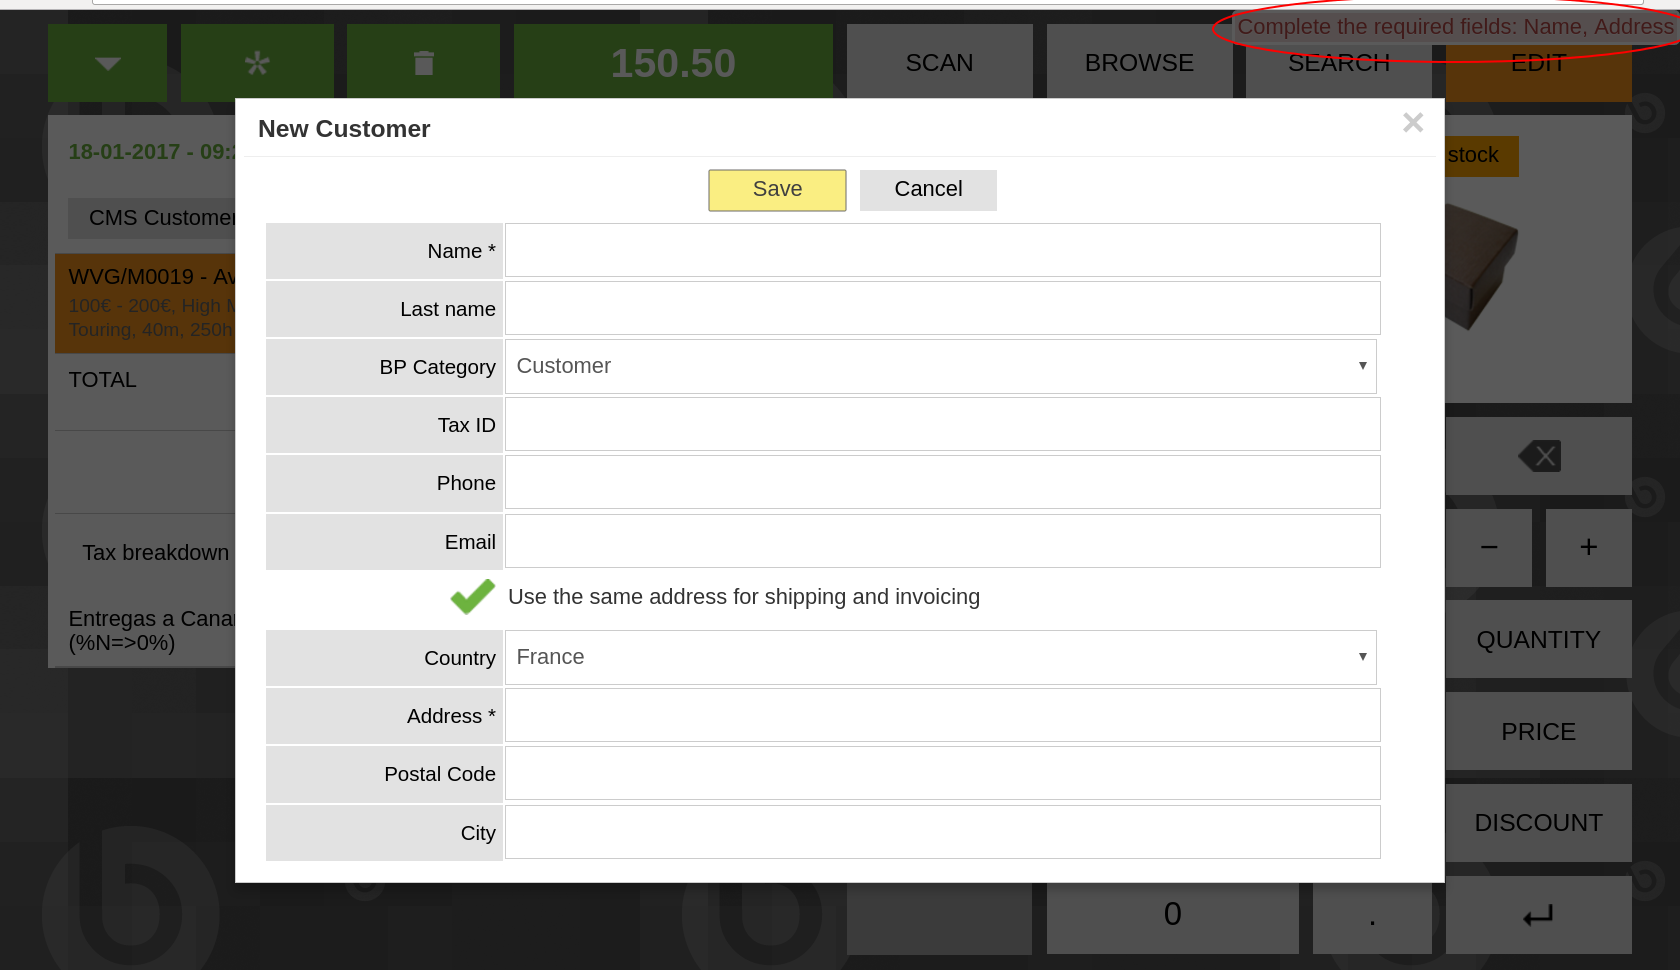
Task: Delete receipt with the trash icon
Action: click(x=423, y=62)
